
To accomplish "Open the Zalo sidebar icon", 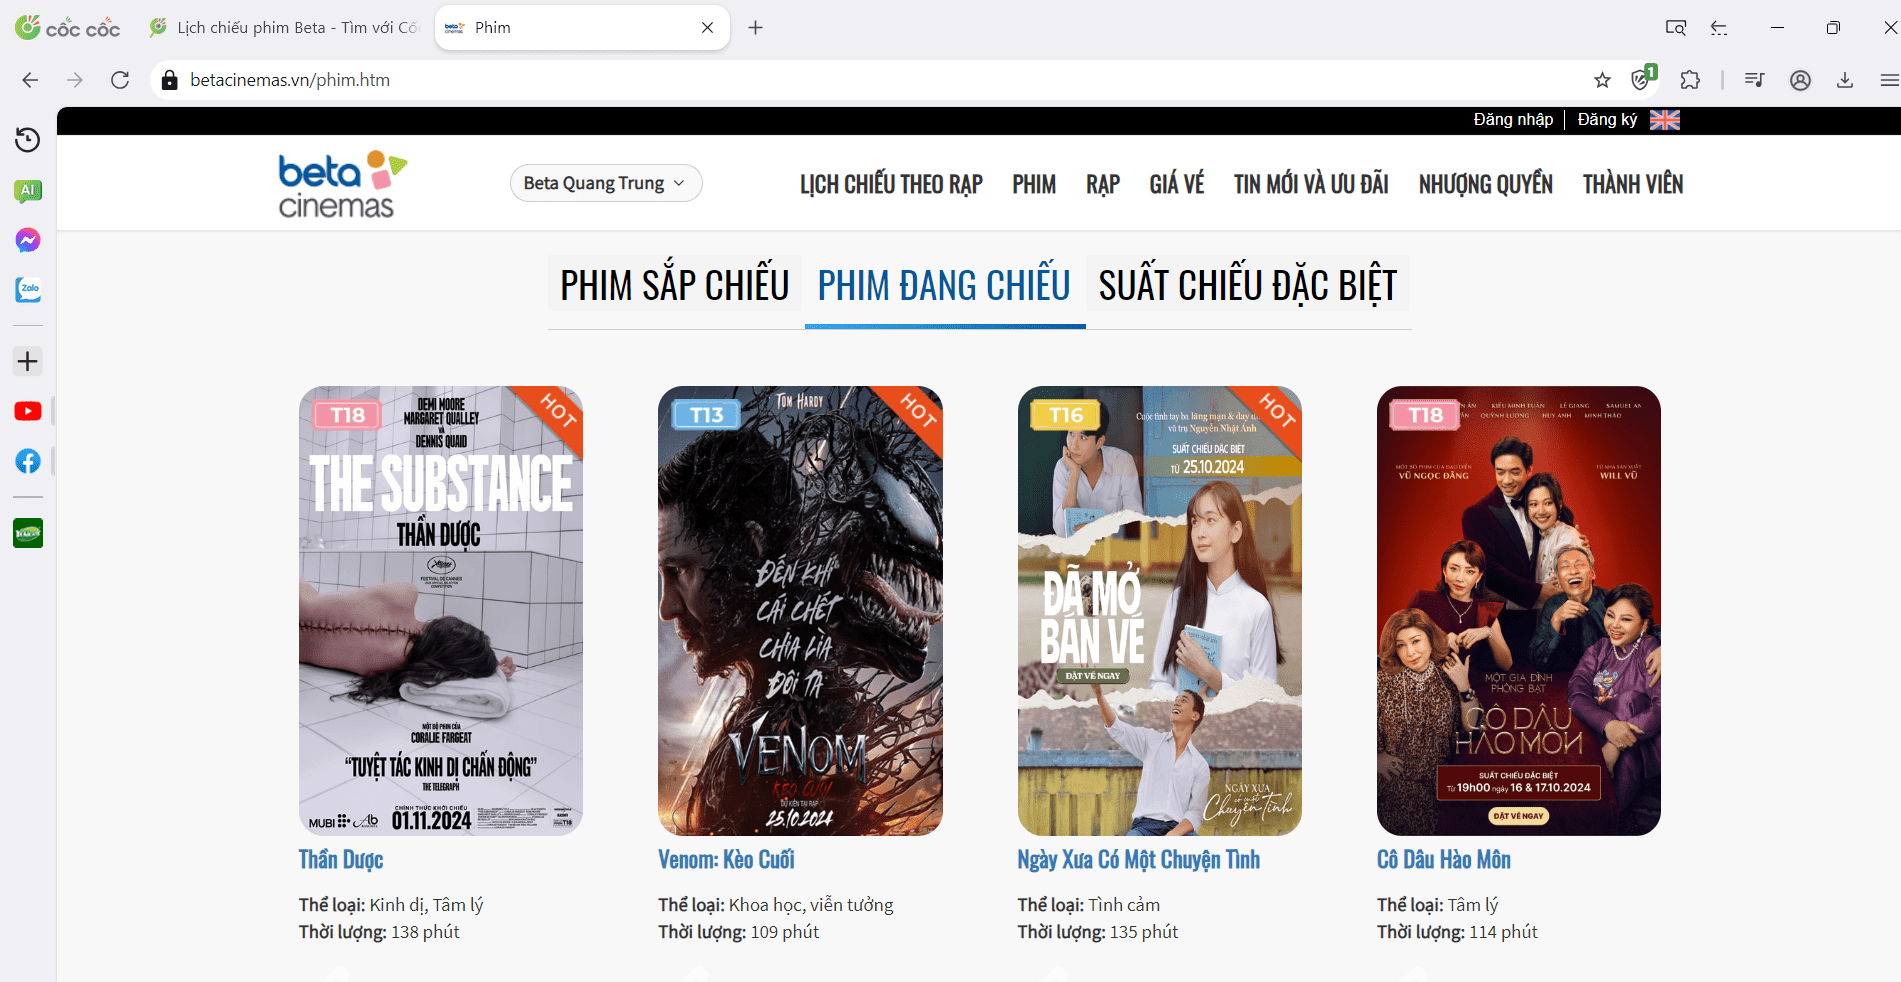I will [x=28, y=290].
